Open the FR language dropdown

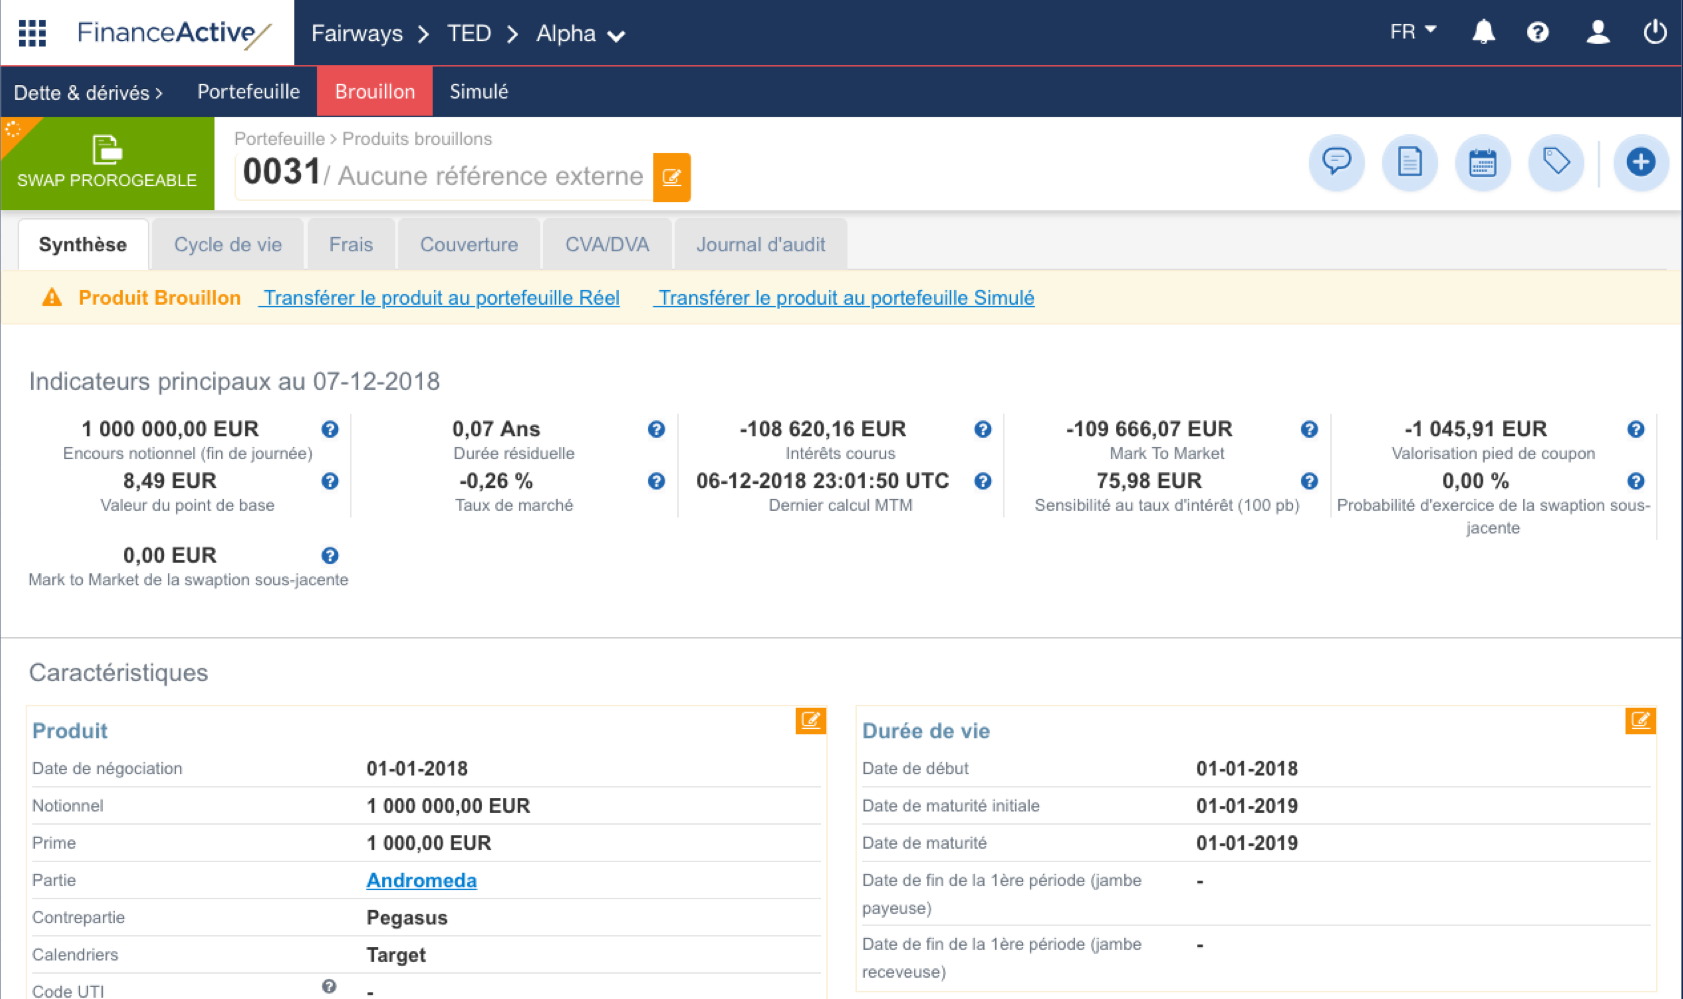coord(1411,31)
